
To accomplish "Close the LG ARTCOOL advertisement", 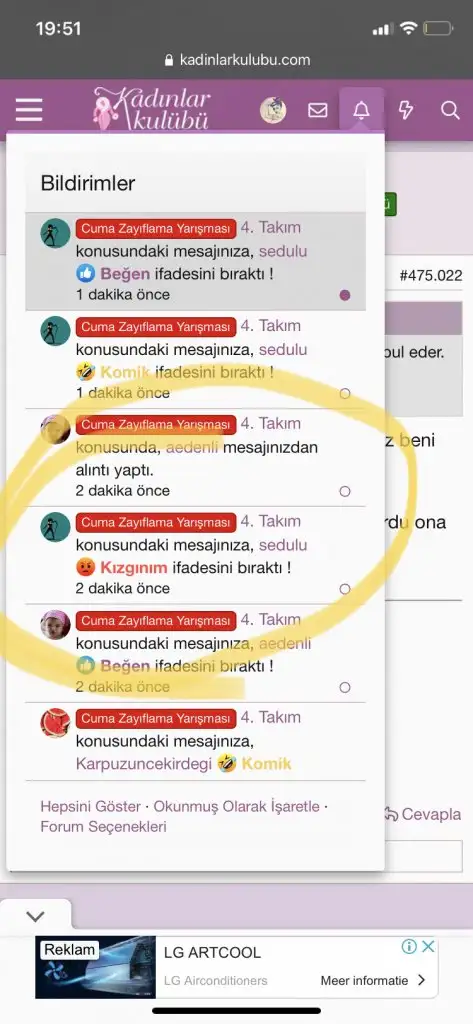I will 428,946.
